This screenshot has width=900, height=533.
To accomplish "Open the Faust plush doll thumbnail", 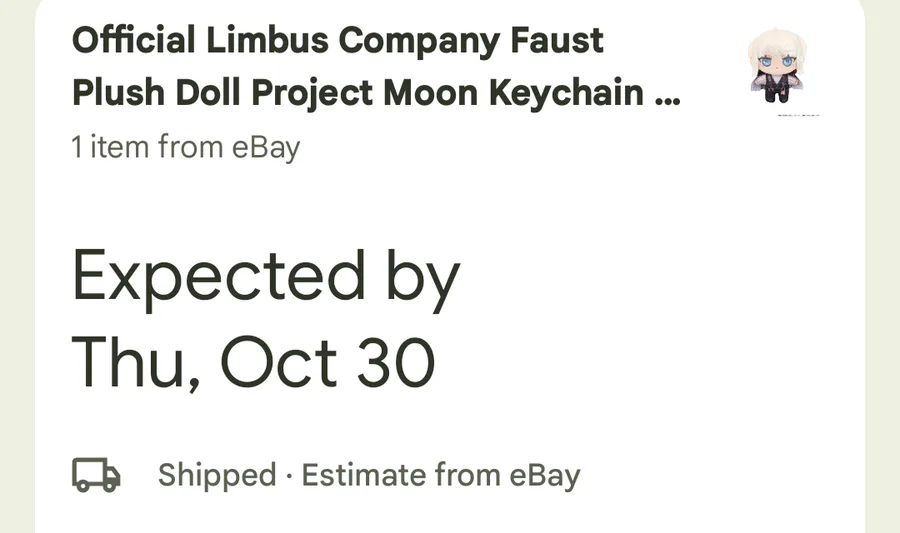I will click(778, 67).
